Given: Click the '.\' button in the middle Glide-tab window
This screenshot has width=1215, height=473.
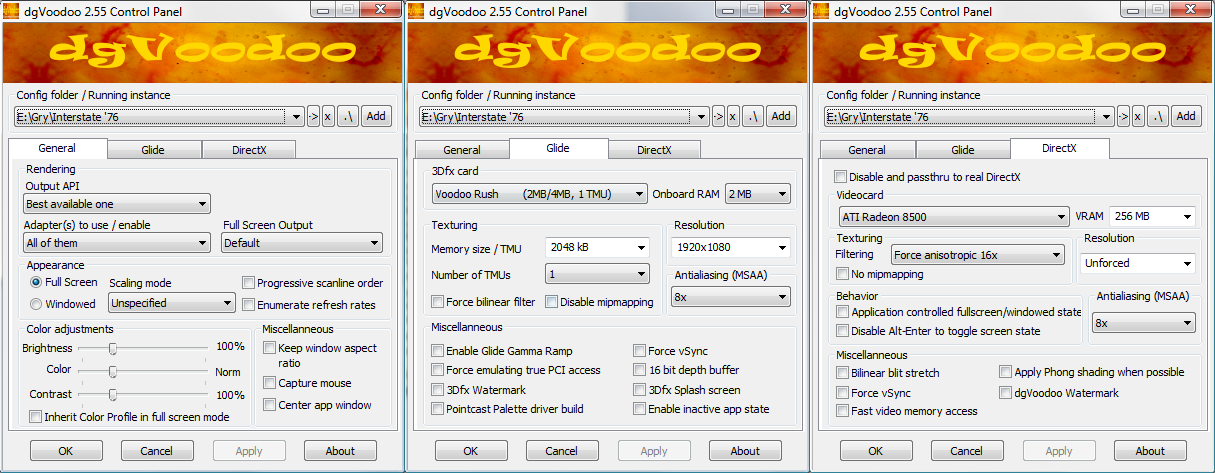Looking at the screenshot, I should [x=752, y=116].
